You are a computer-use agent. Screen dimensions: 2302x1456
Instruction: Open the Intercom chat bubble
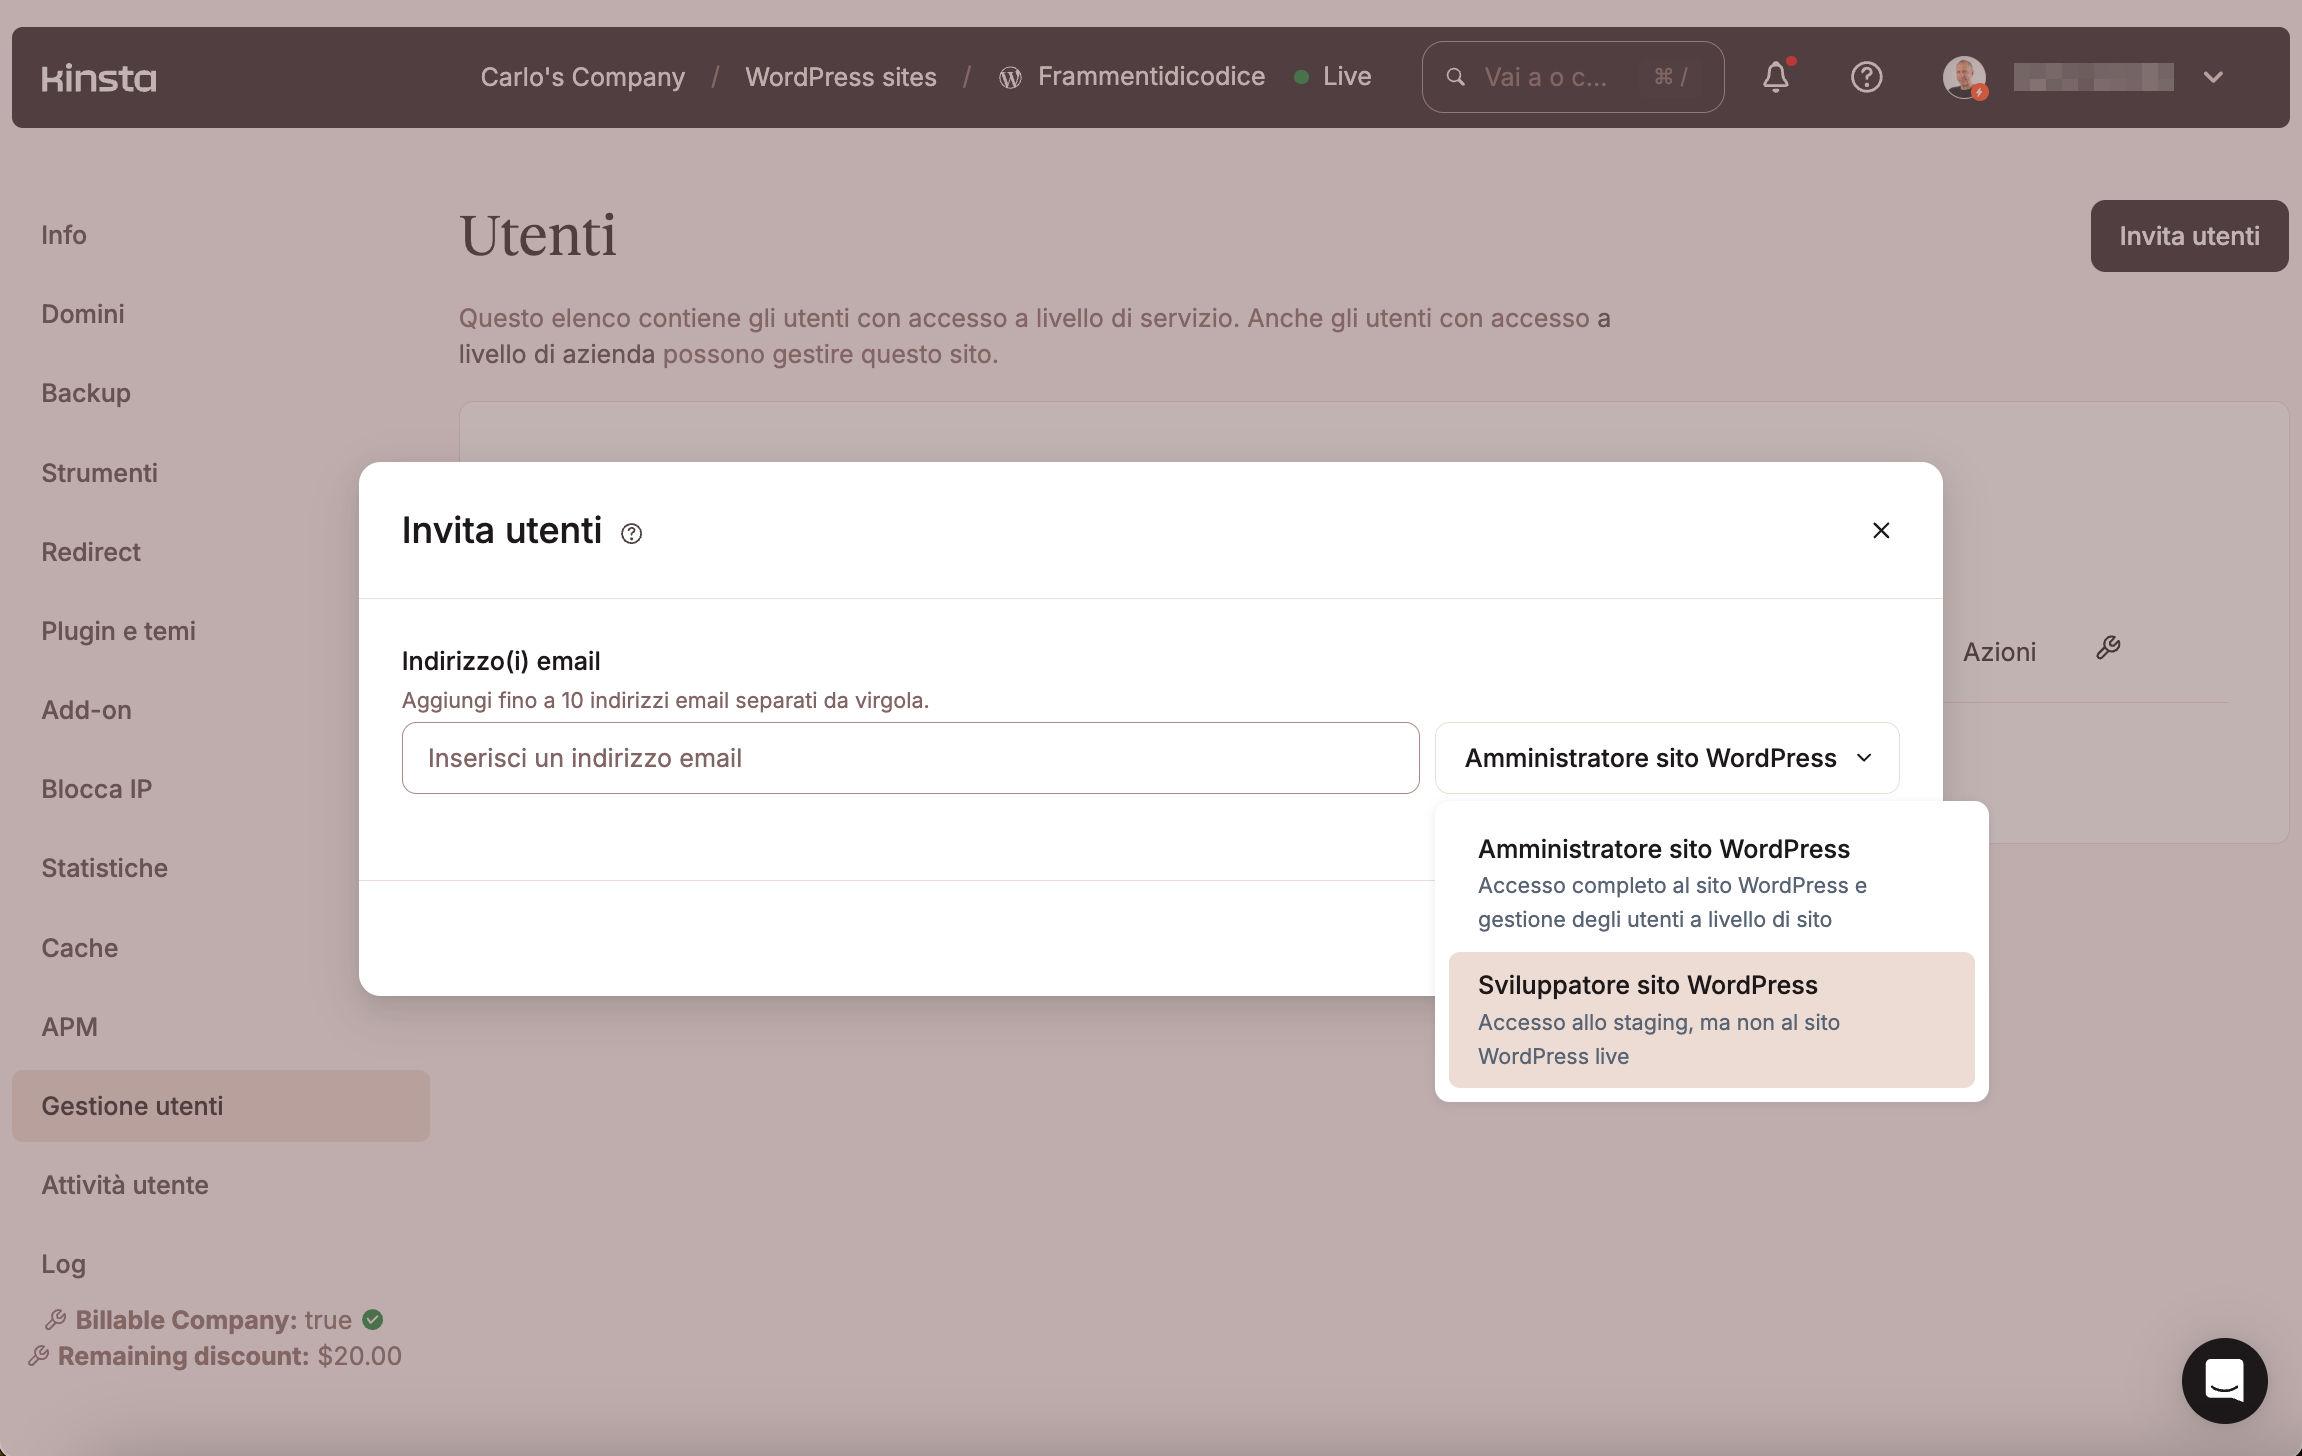(x=2224, y=1381)
